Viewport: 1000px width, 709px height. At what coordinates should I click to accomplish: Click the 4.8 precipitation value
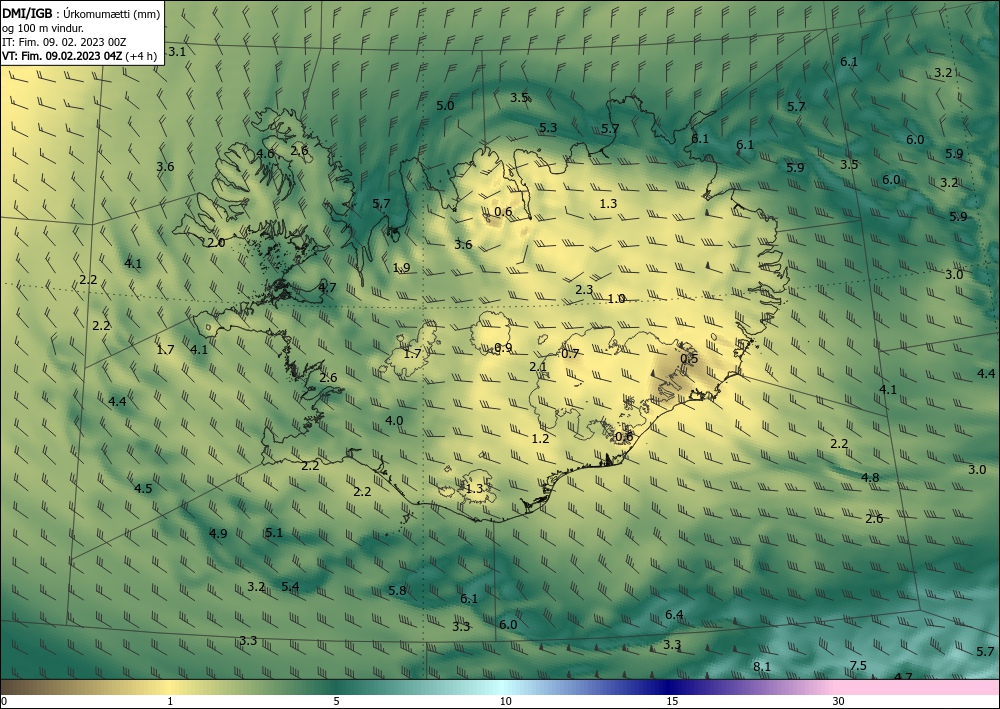[870, 478]
